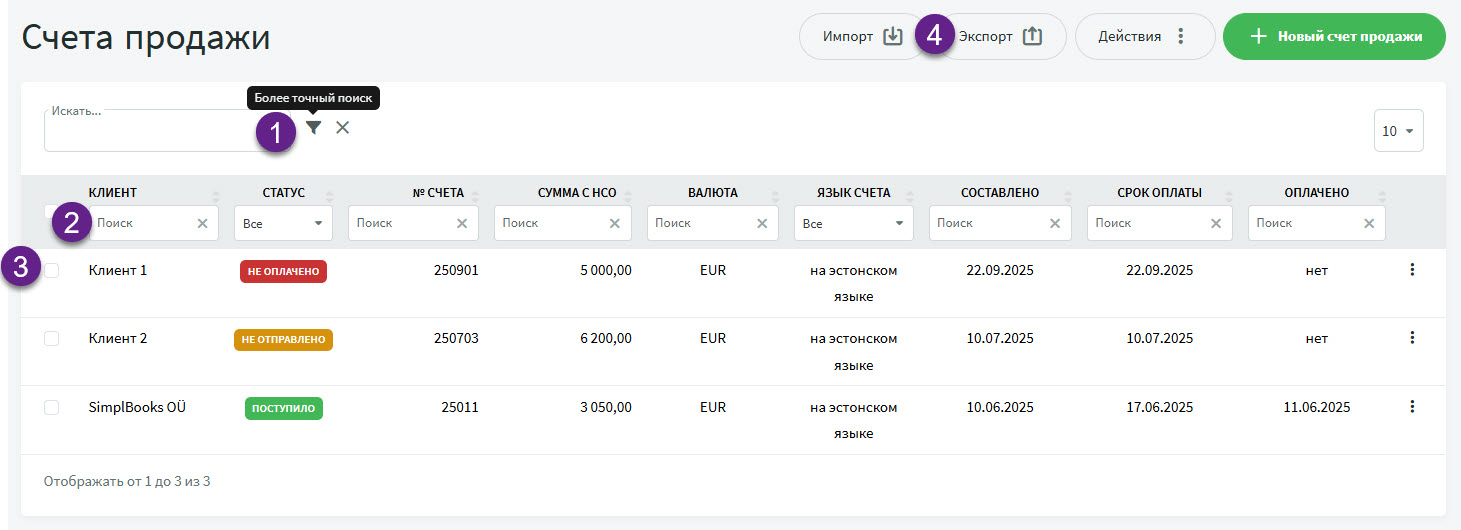Open the Действия actions menu
The width and height of the screenshot is (1461, 530).
(1144, 37)
